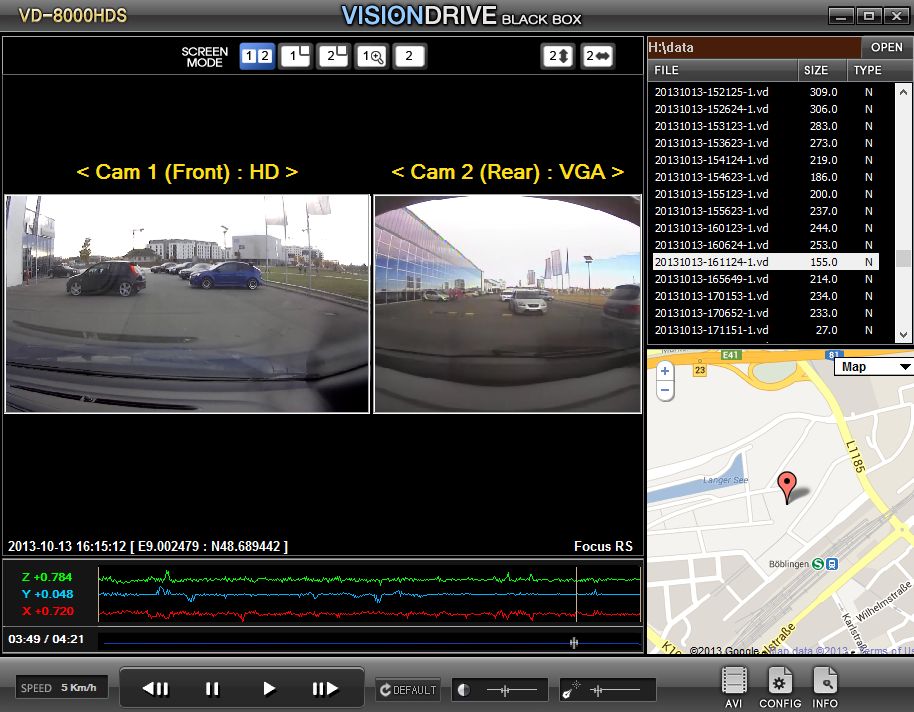Open the Map type dropdown
The width and height of the screenshot is (914, 712).
[874, 367]
